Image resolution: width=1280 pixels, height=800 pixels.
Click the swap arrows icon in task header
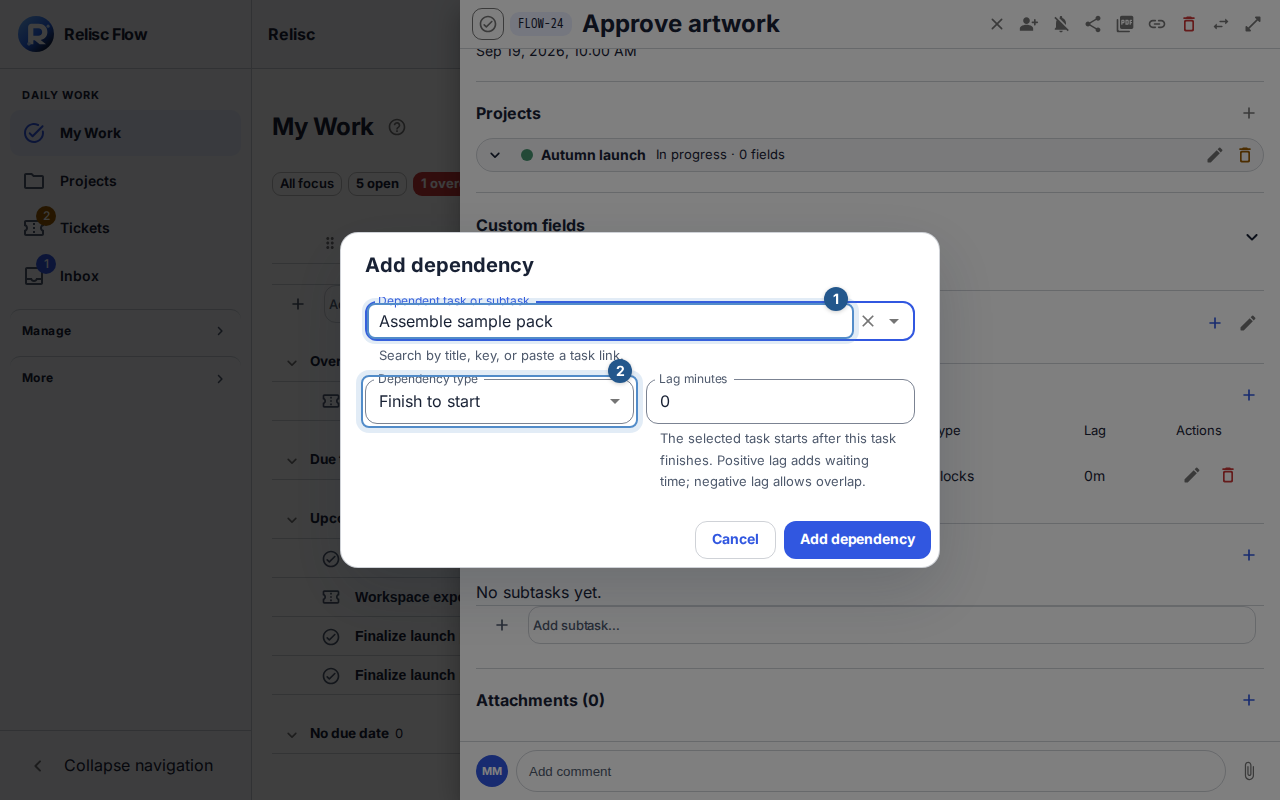click(1221, 24)
